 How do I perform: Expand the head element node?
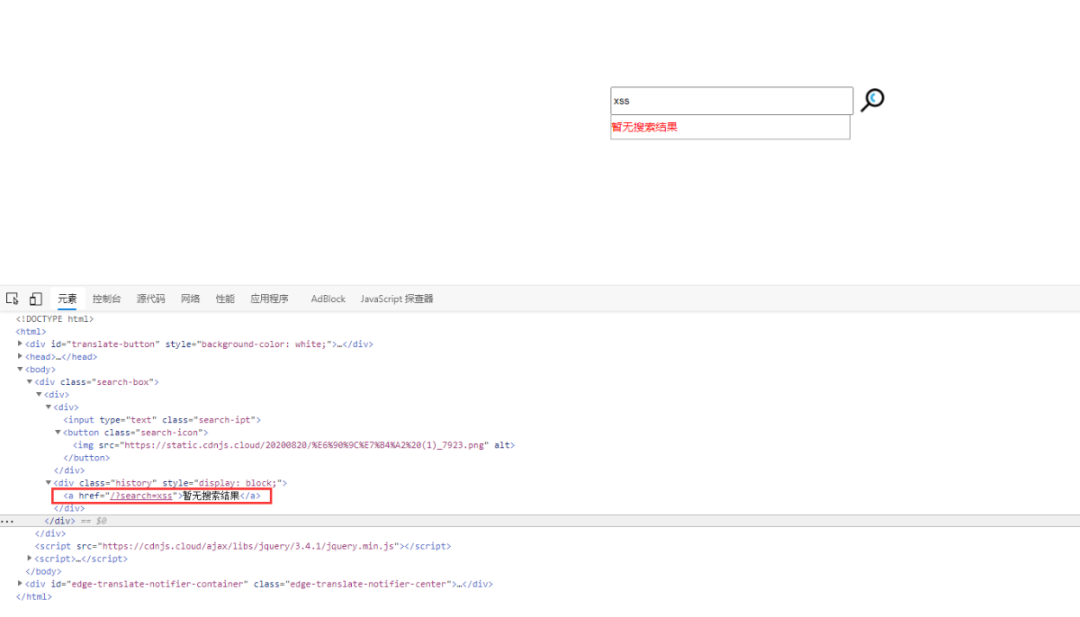coord(20,357)
